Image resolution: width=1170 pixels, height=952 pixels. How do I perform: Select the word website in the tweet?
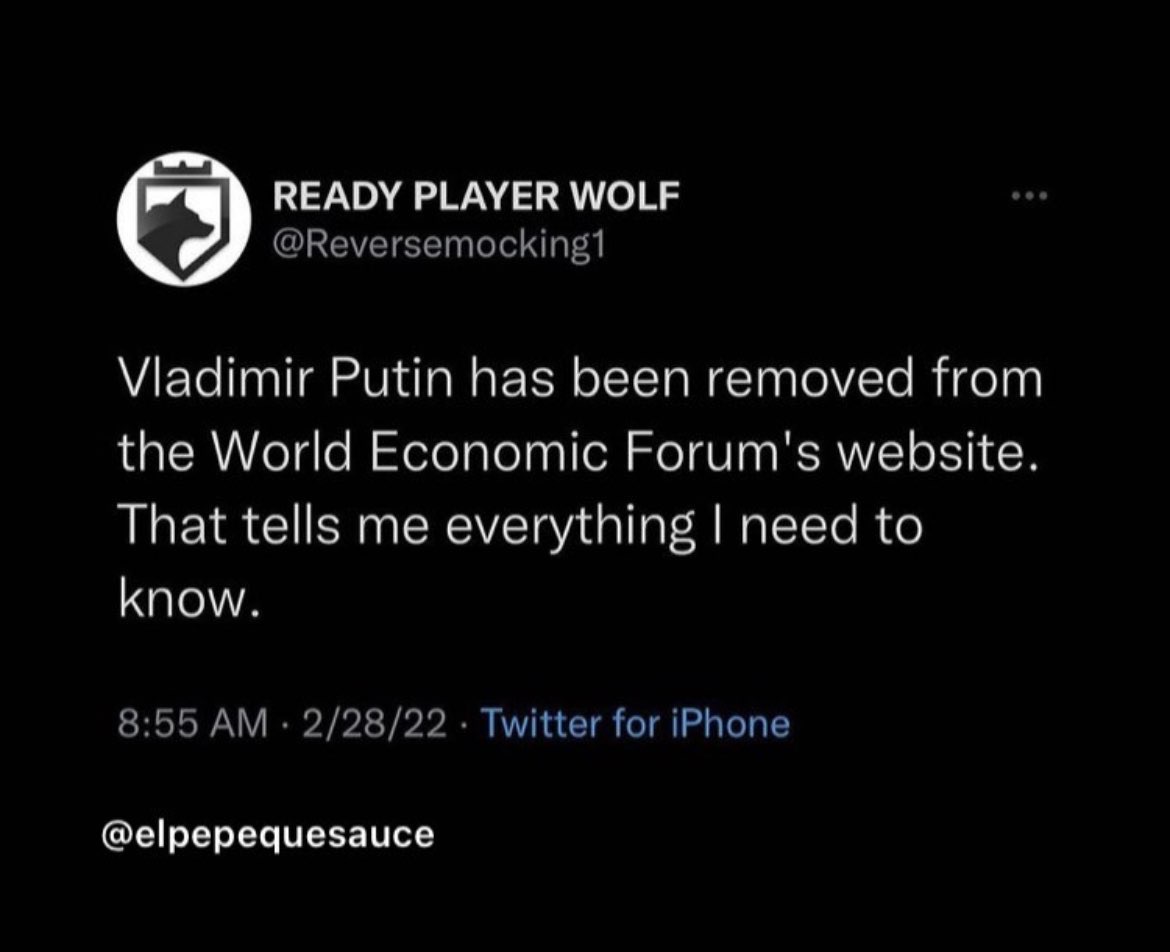pyautogui.click(x=931, y=453)
